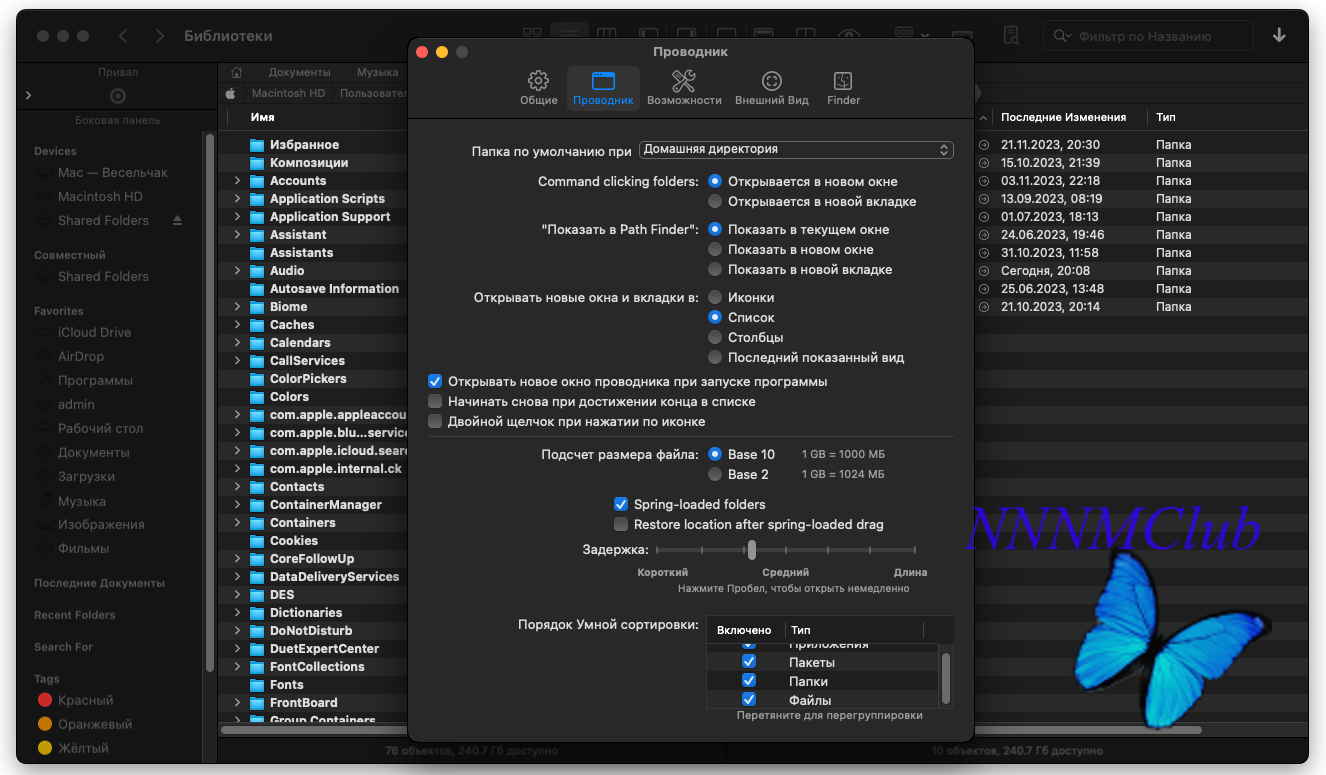Click the Macintosh HD drive icon in sidebar
Screen dimensions: 1326x775
coord(45,197)
